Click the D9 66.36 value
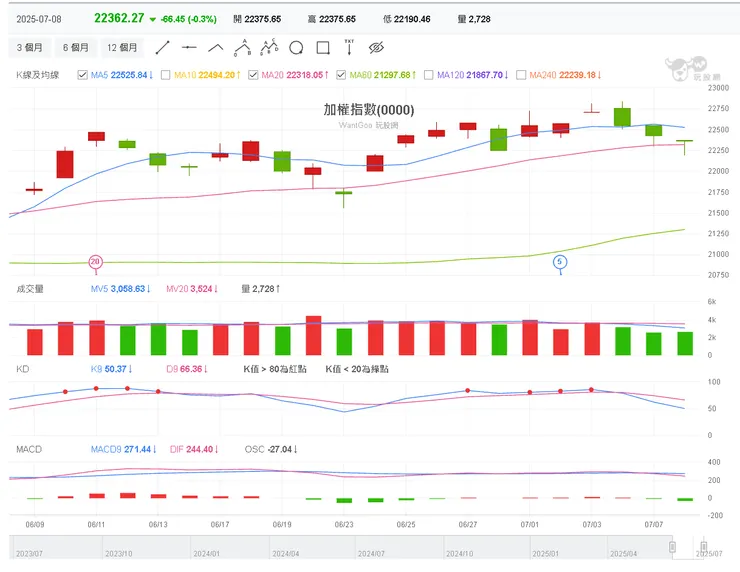The height and width of the screenshot is (572, 740). tap(187, 369)
